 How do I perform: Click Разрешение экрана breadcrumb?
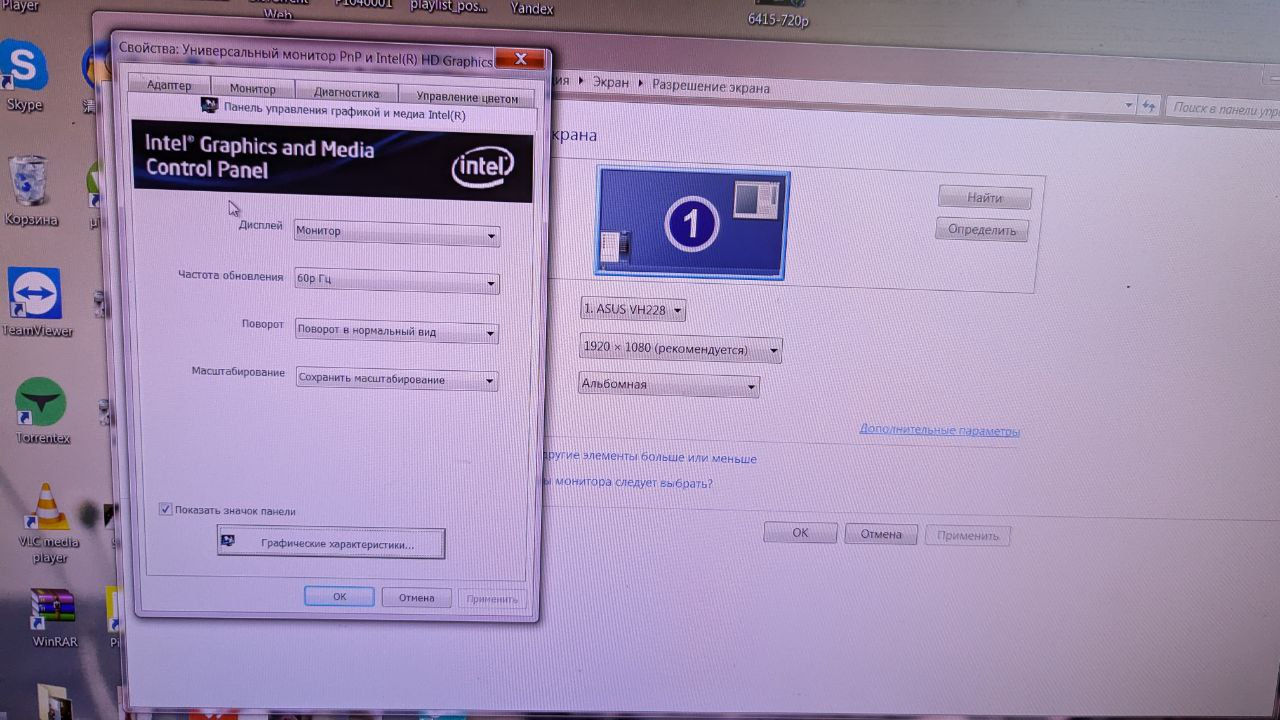coord(711,87)
